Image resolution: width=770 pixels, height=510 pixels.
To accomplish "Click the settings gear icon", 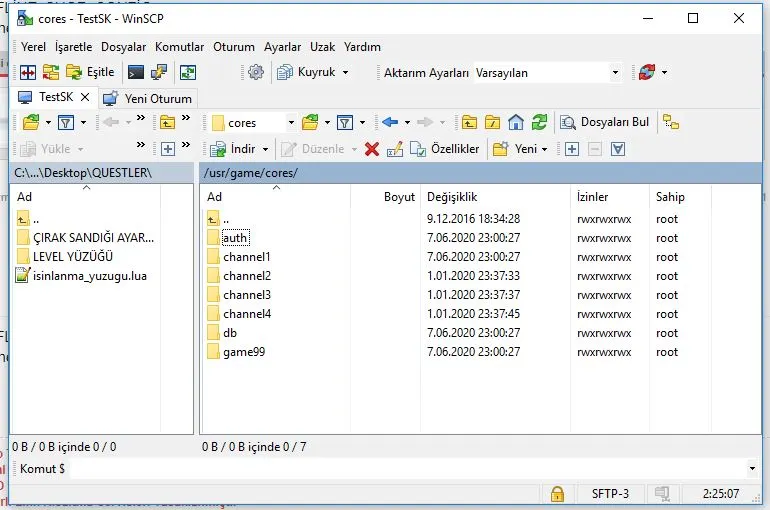I will [255, 72].
